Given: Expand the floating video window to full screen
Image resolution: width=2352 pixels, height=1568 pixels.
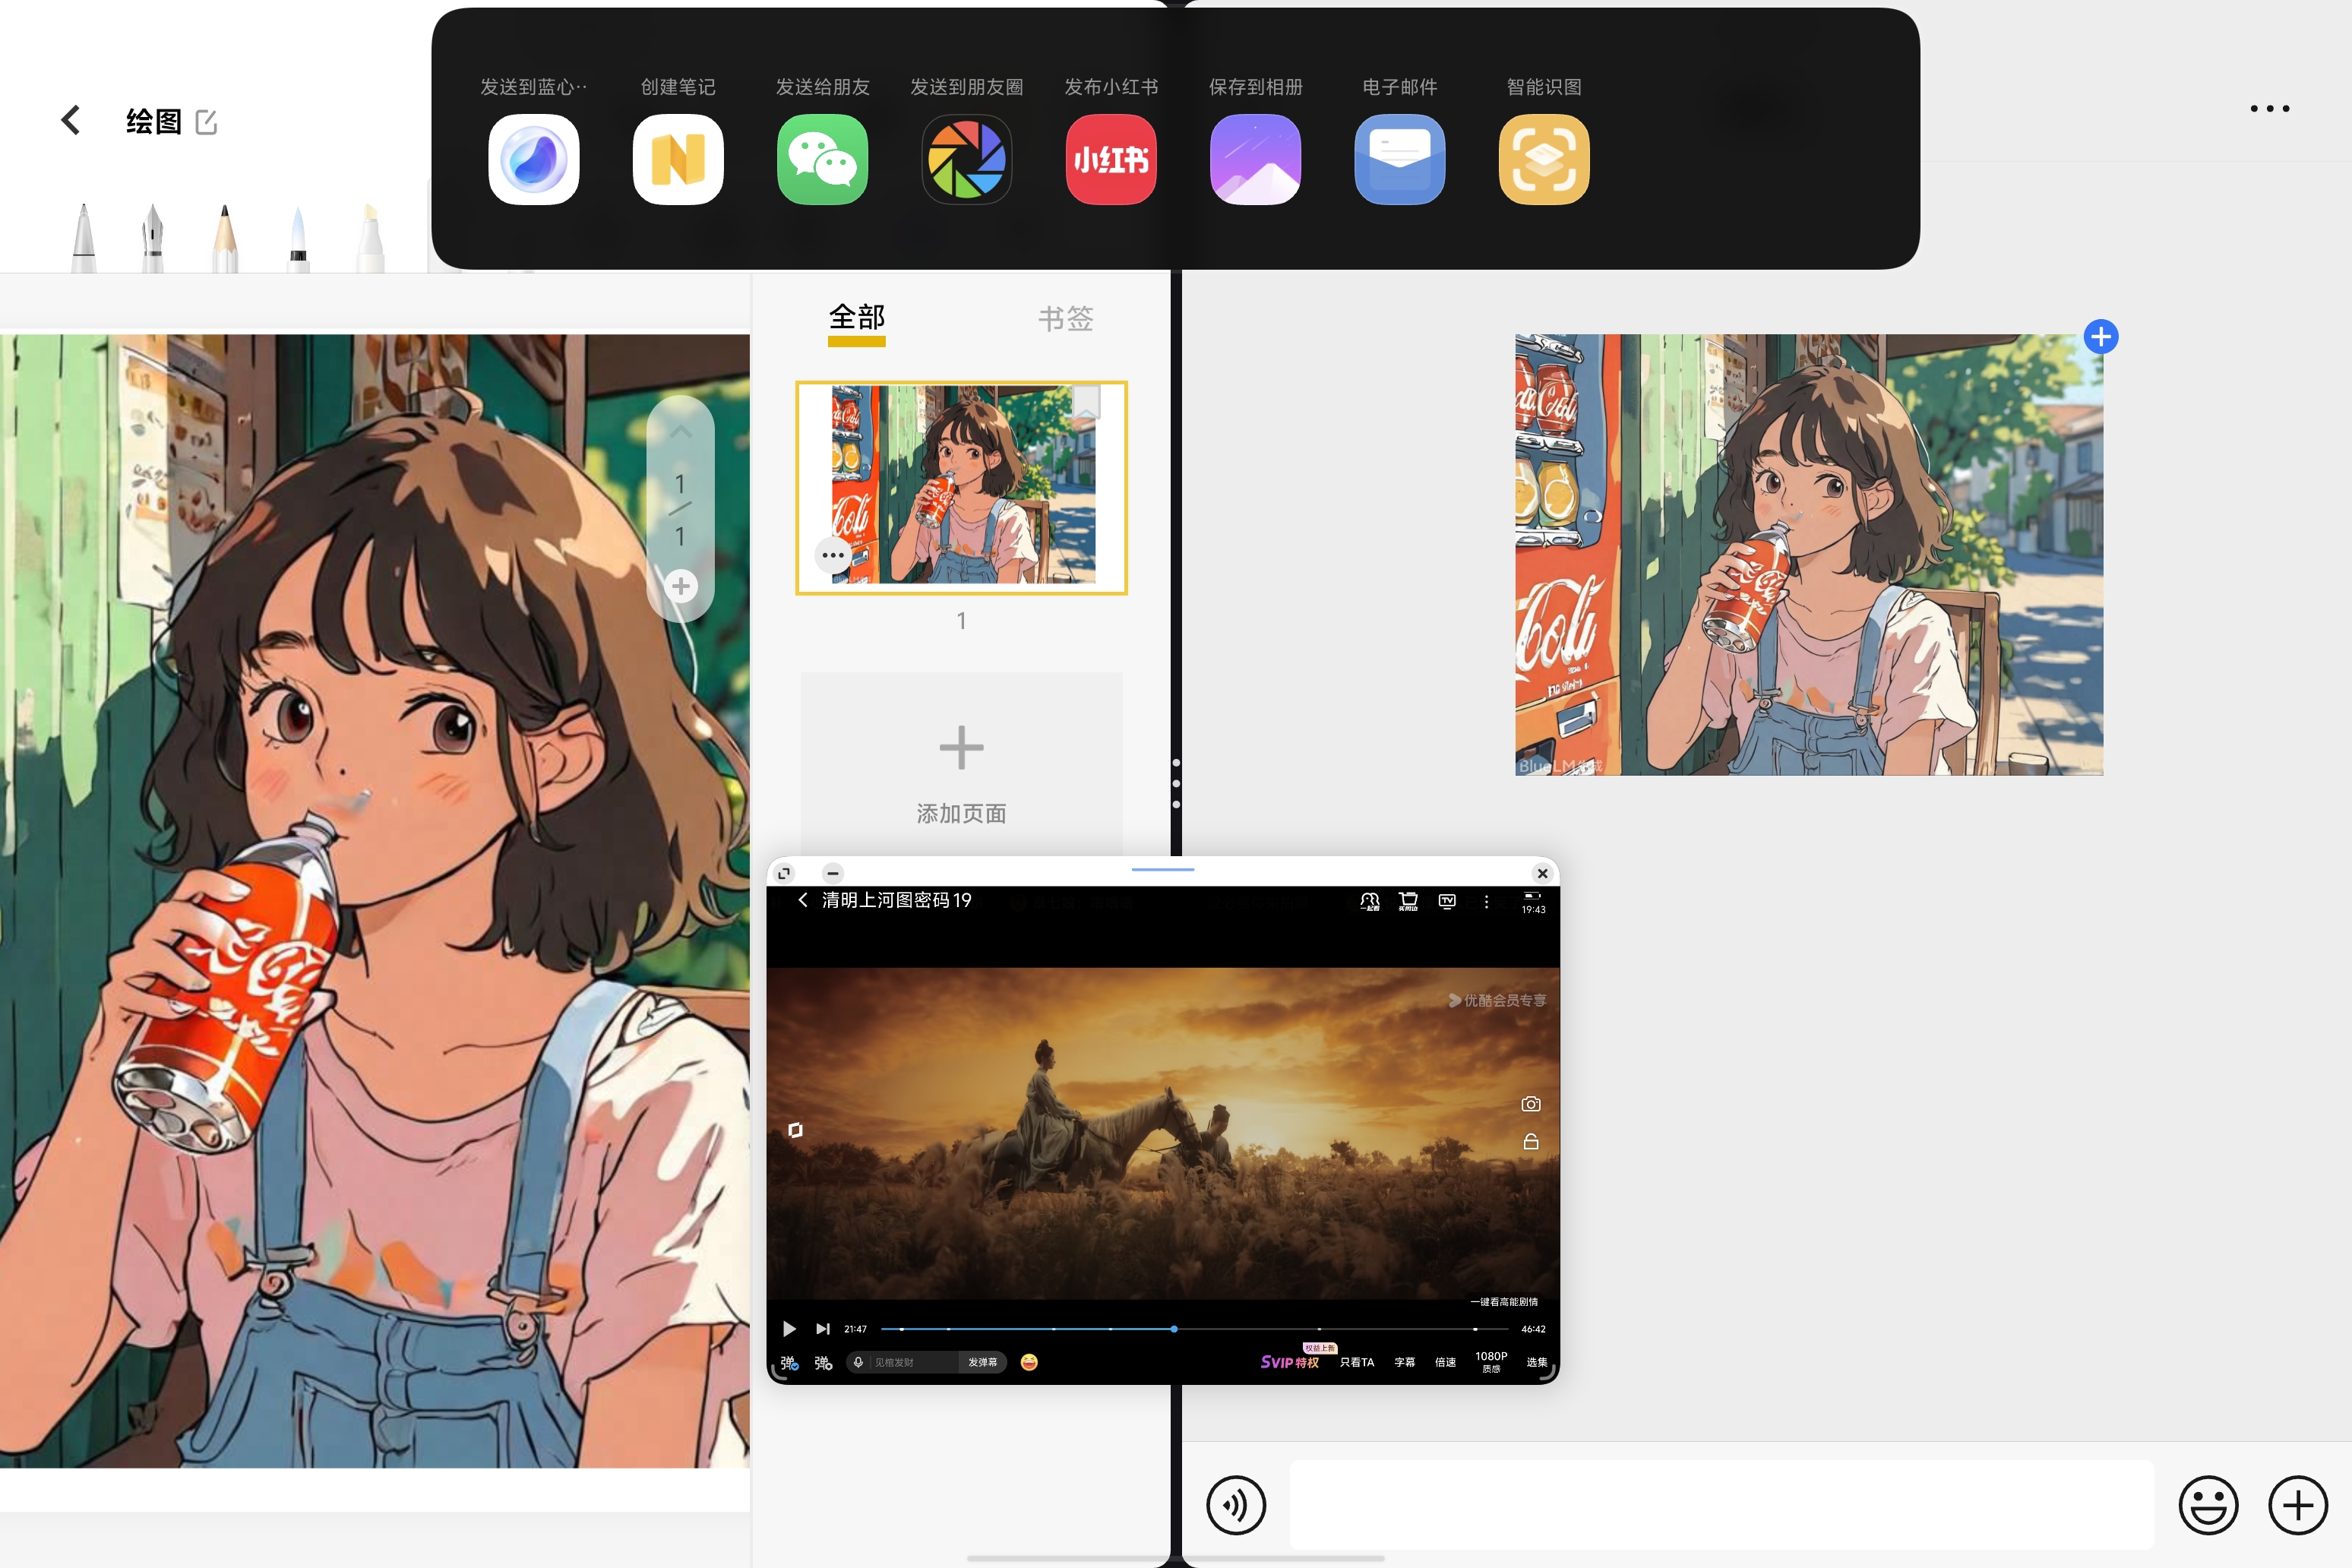Looking at the screenshot, I should click(x=784, y=873).
